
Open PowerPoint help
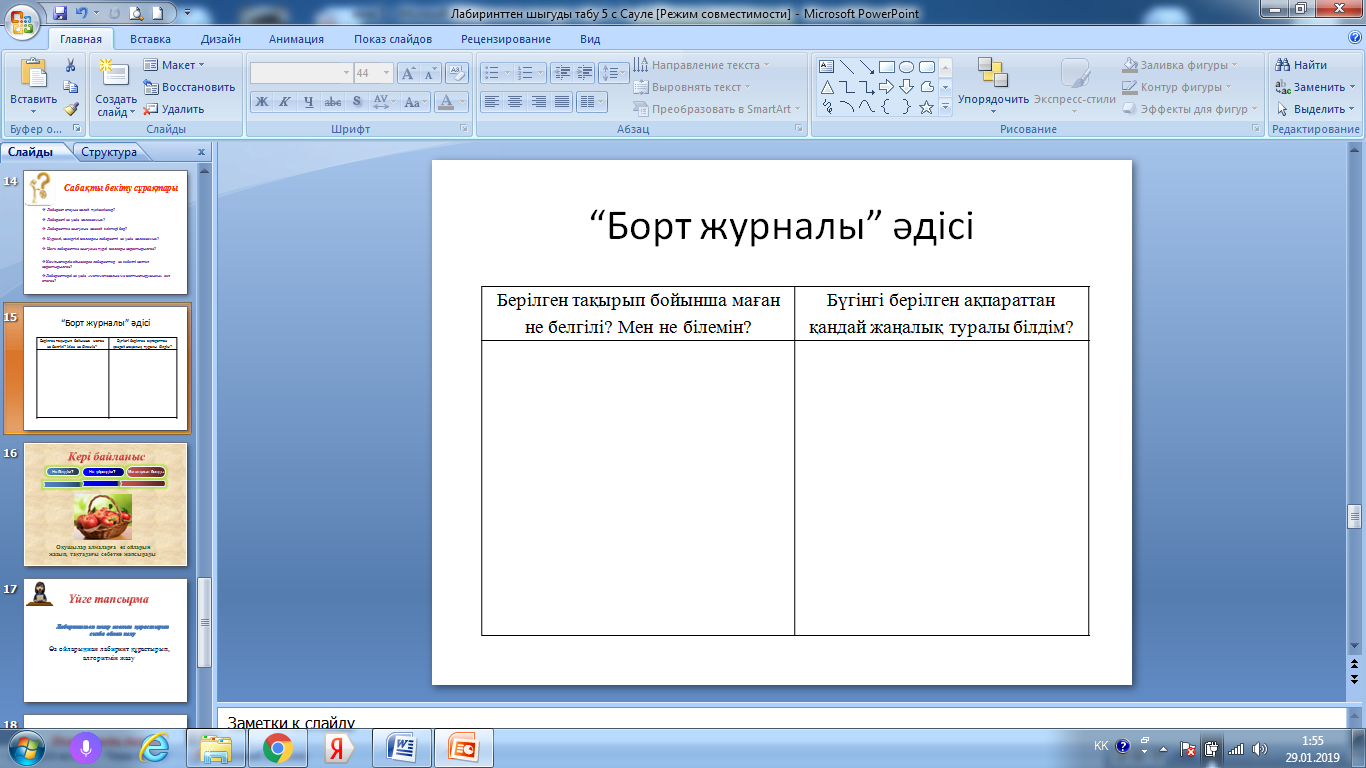click(1355, 38)
